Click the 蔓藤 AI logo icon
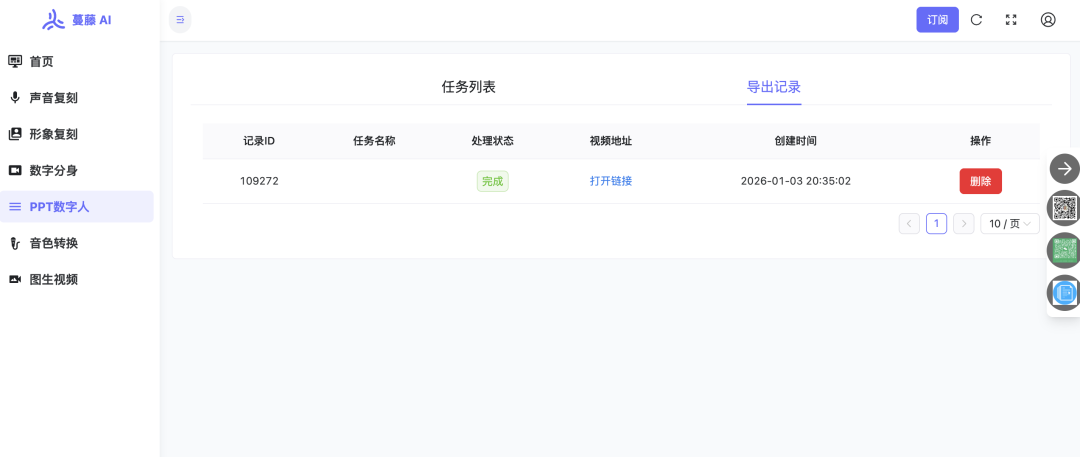Screen dimensions: 1080x457 click(54, 20)
